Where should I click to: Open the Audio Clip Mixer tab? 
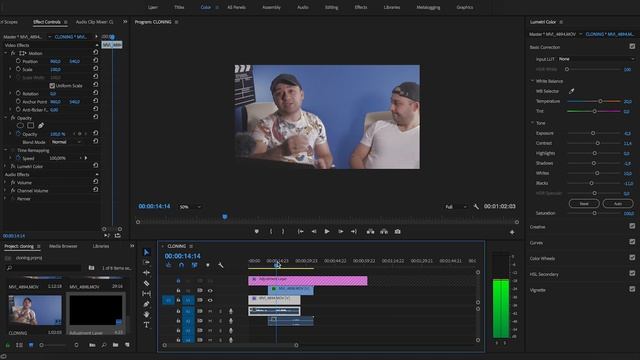[x=95, y=22]
